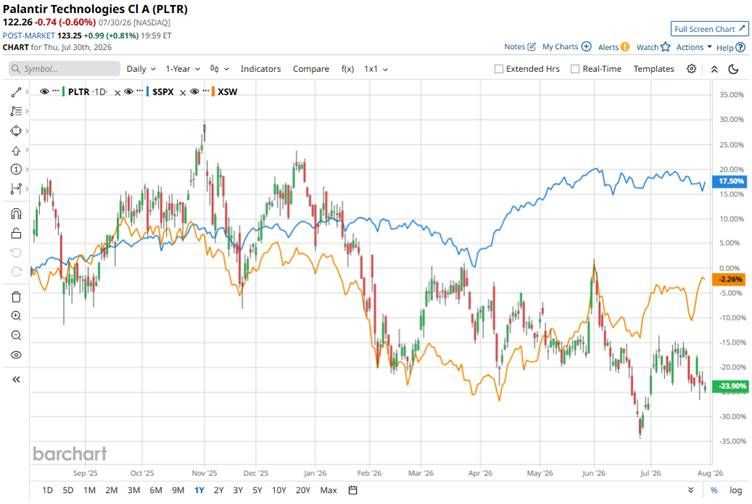Remove the PLTR series with X

[118, 93]
